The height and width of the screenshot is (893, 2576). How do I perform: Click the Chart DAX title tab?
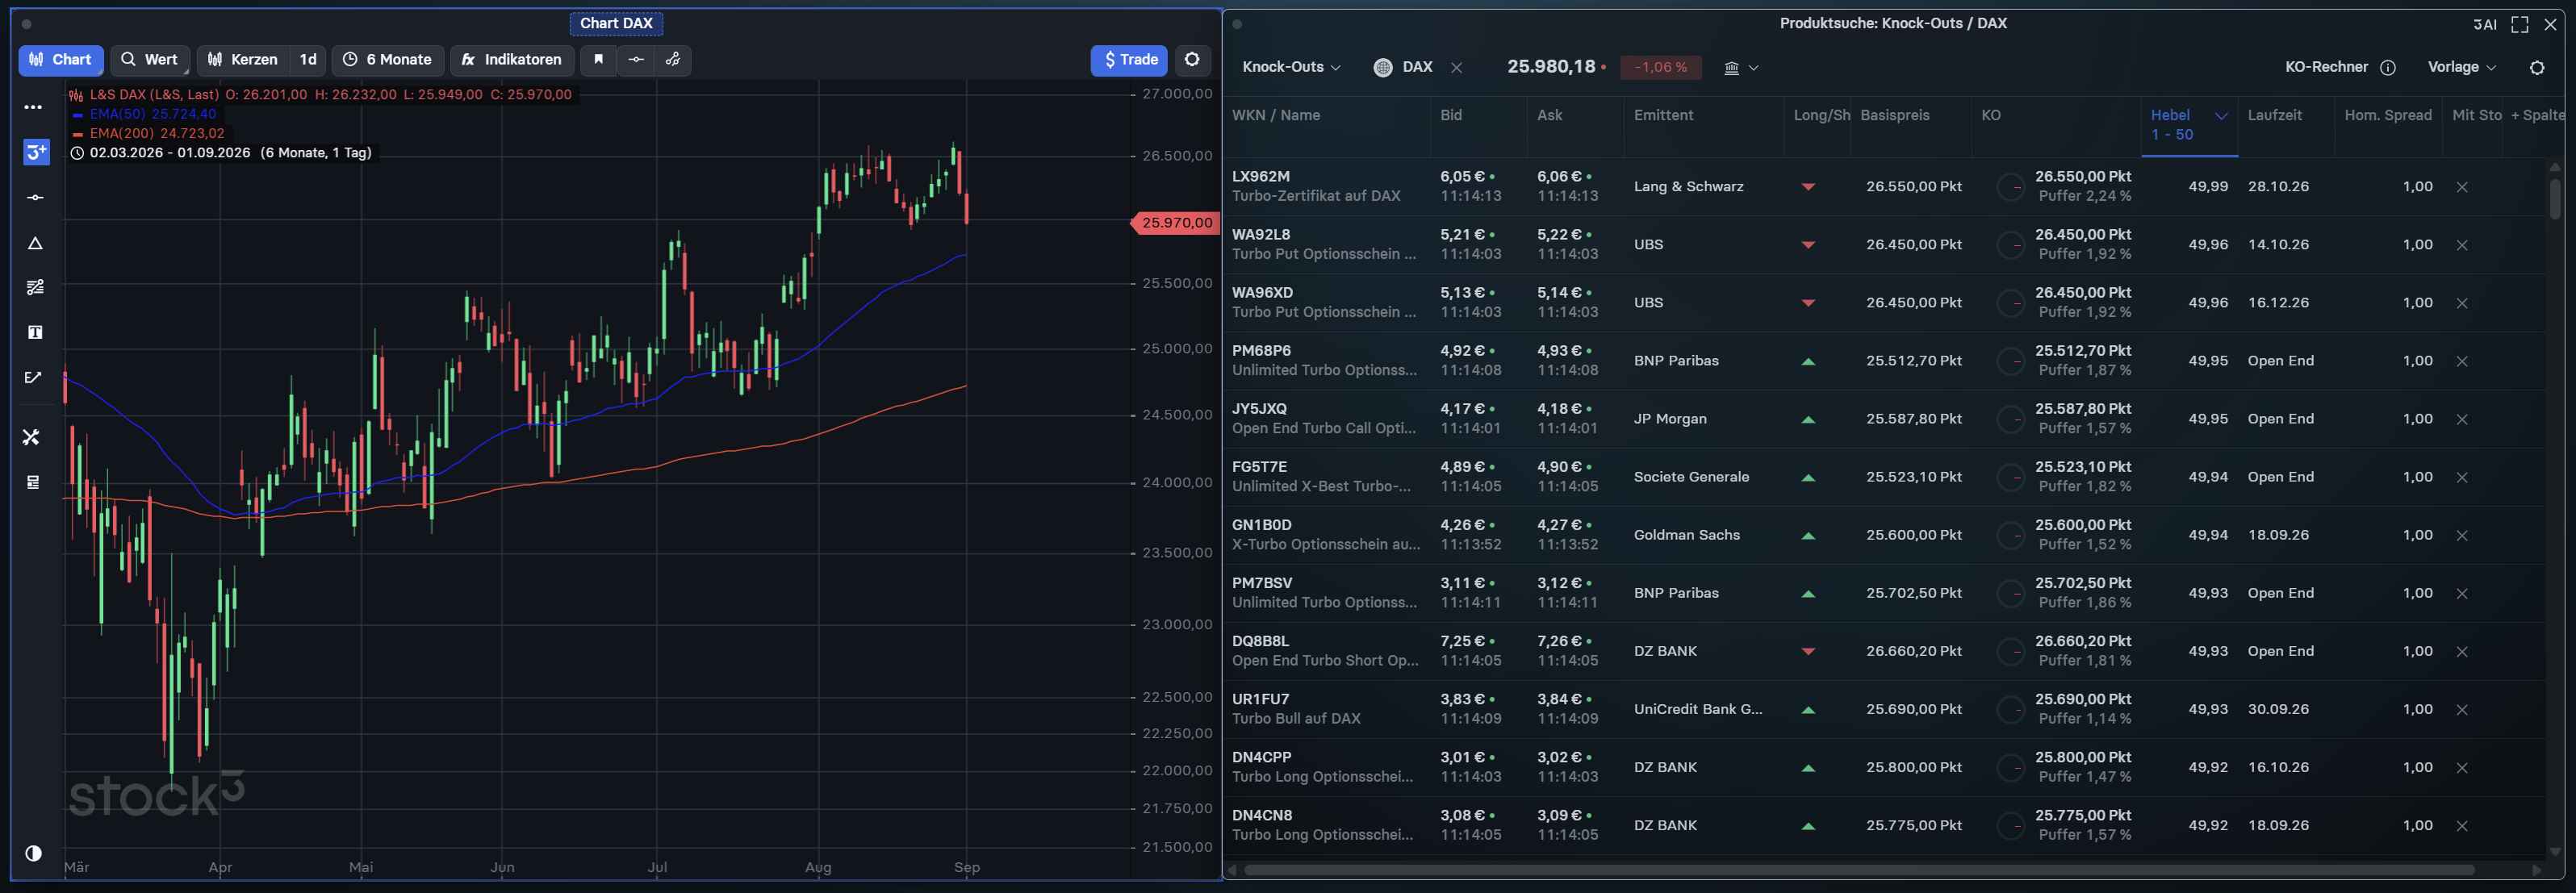[616, 23]
